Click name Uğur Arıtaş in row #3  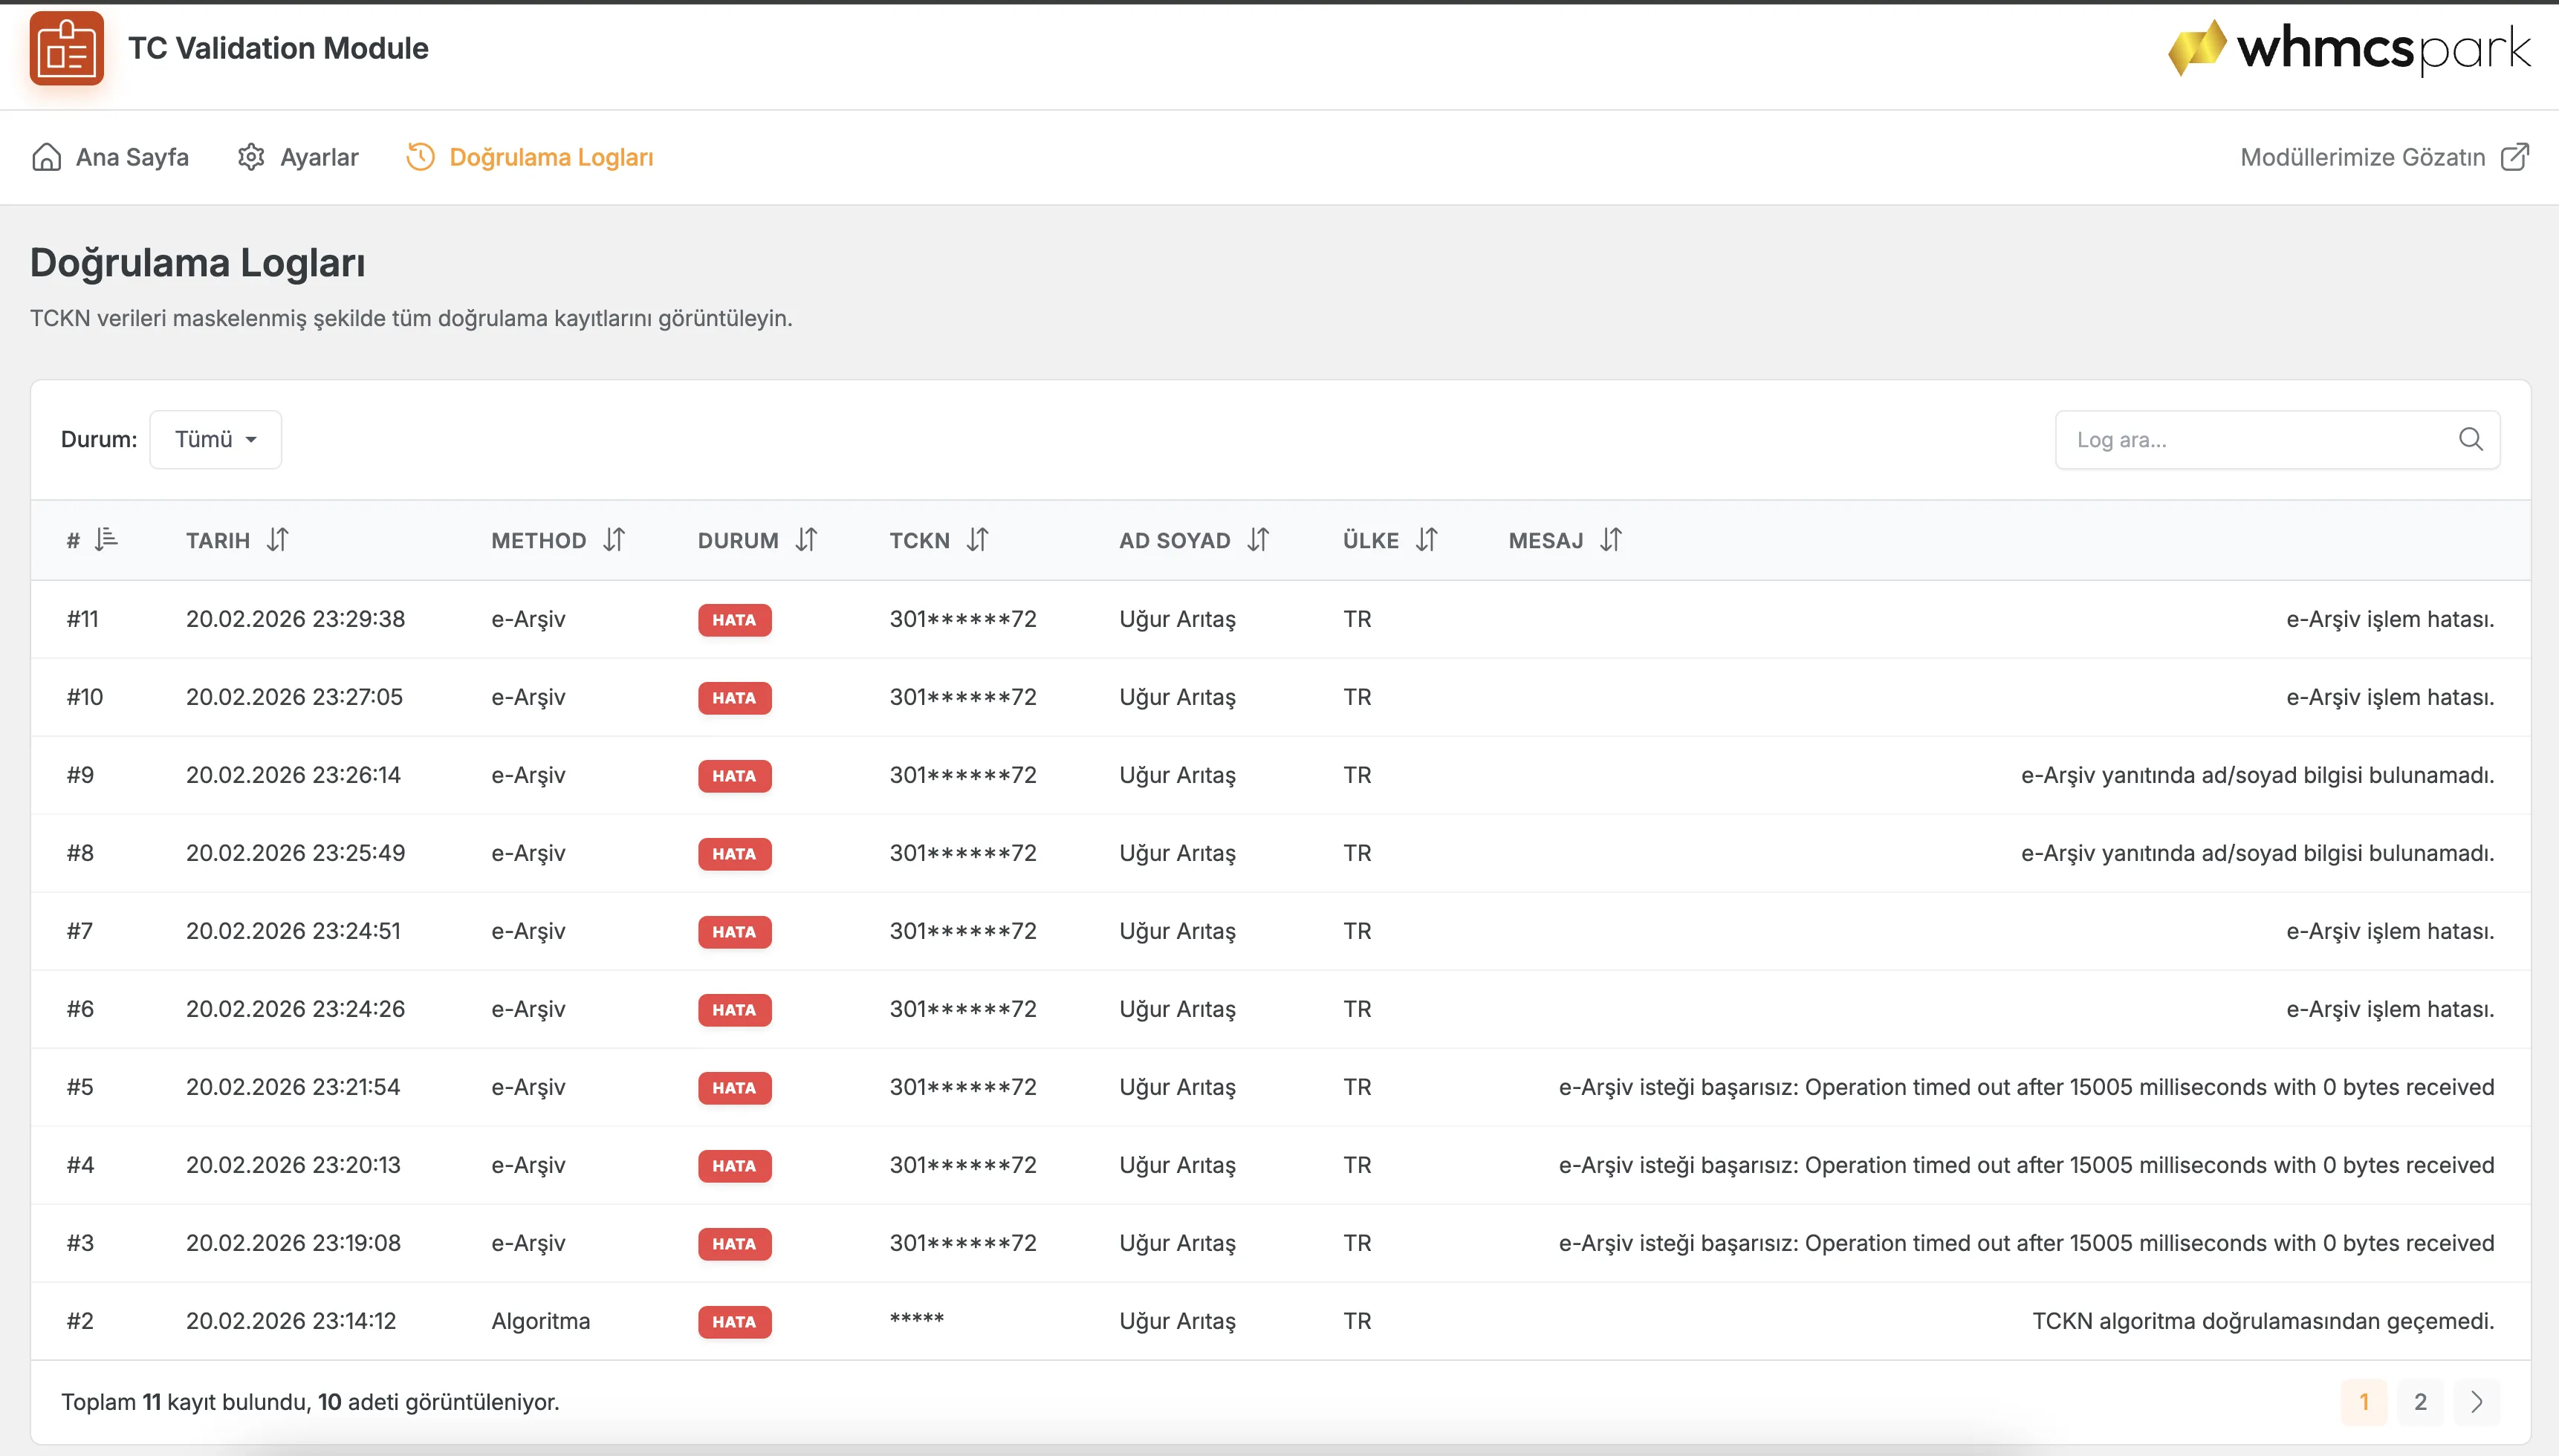[x=1177, y=1243]
